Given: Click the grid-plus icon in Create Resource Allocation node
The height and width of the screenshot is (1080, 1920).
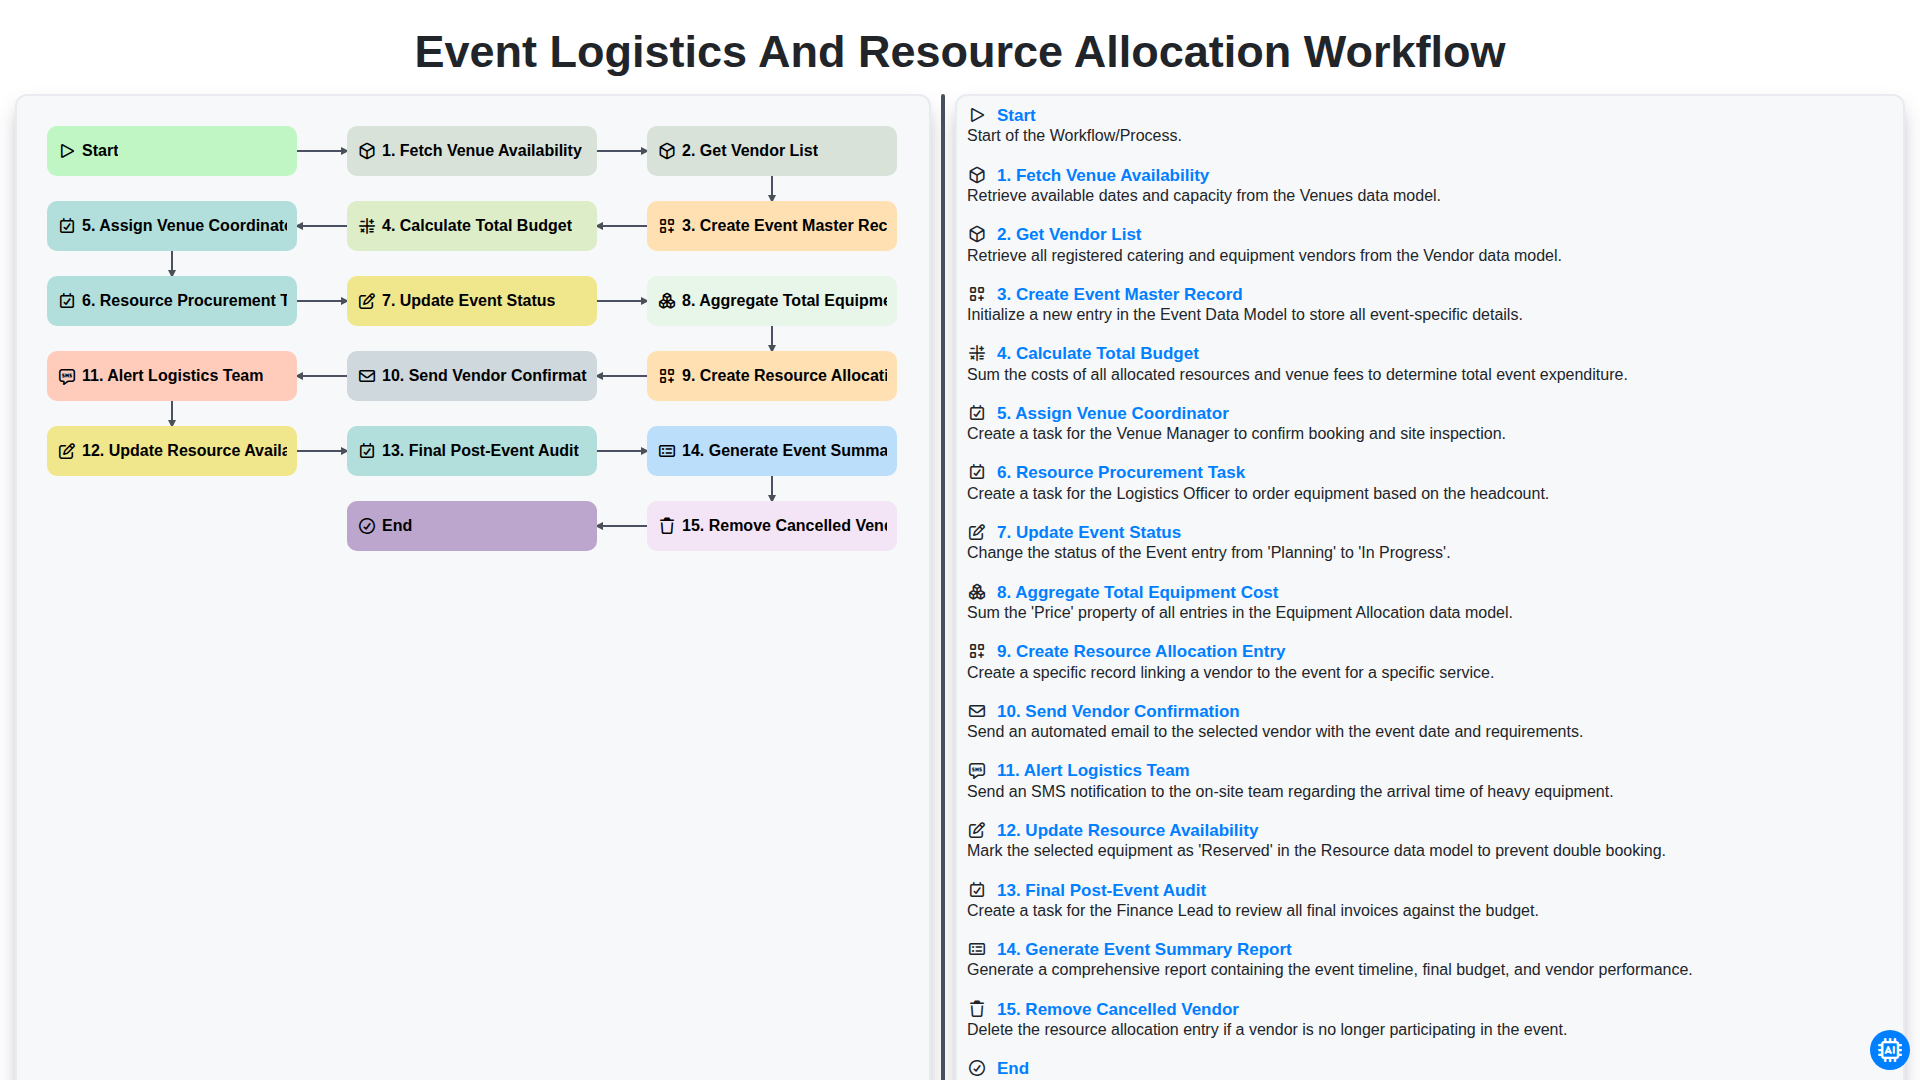Looking at the screenshot, I should pyautogui.click(x=667, y=376).
